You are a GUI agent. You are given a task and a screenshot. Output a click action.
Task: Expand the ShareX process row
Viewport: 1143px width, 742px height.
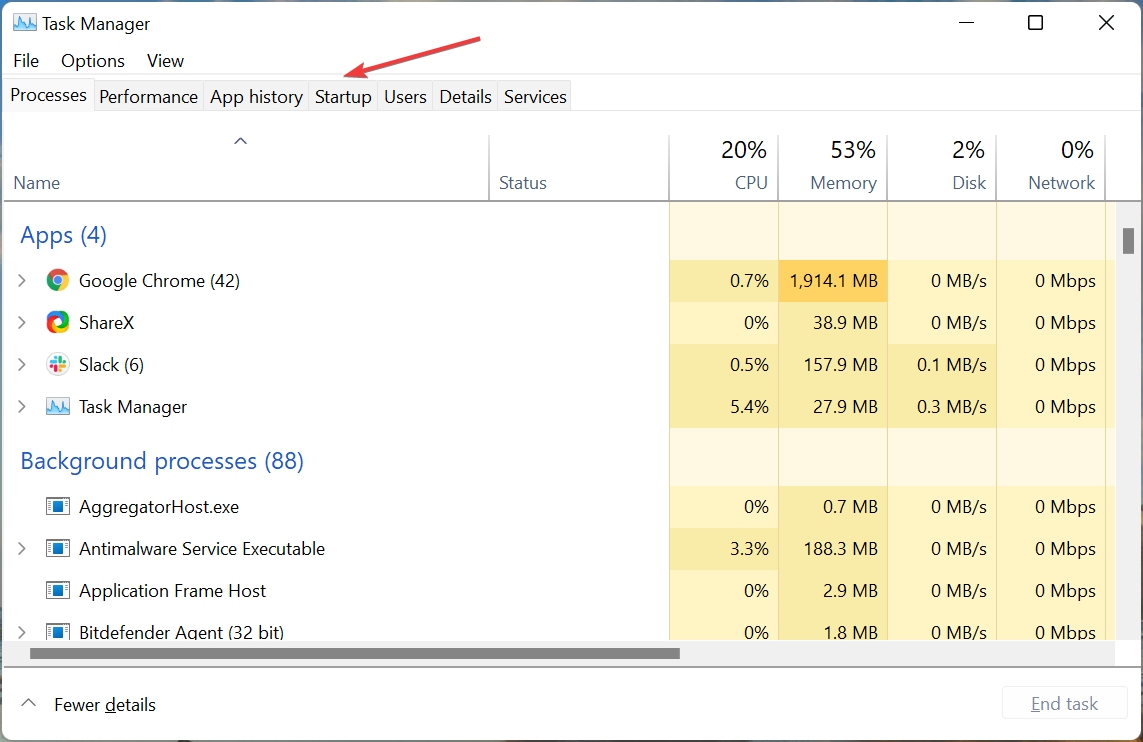22,322
